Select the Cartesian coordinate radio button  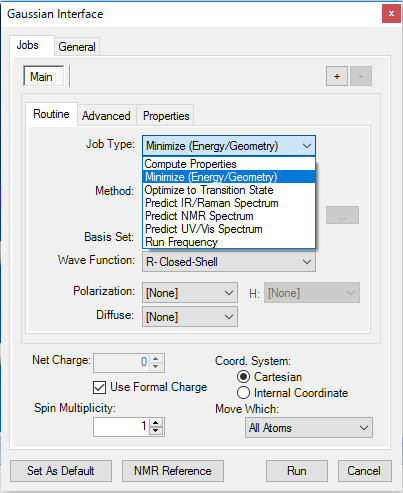[243, 377]
